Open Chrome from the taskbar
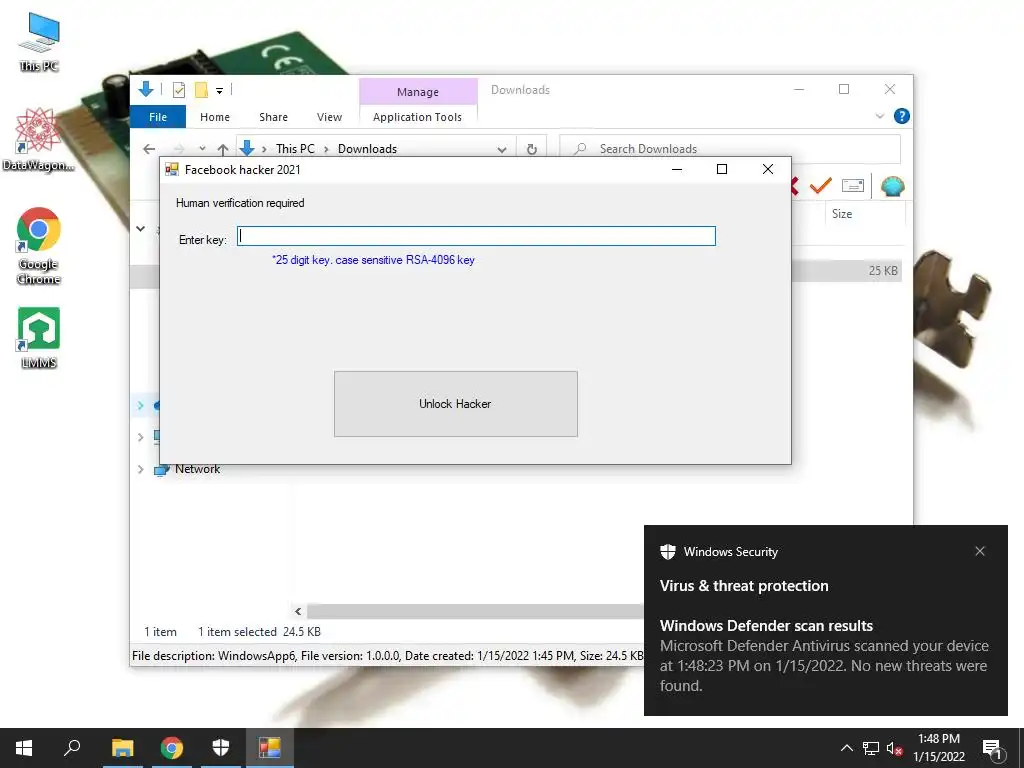 [x=172, y=748]
